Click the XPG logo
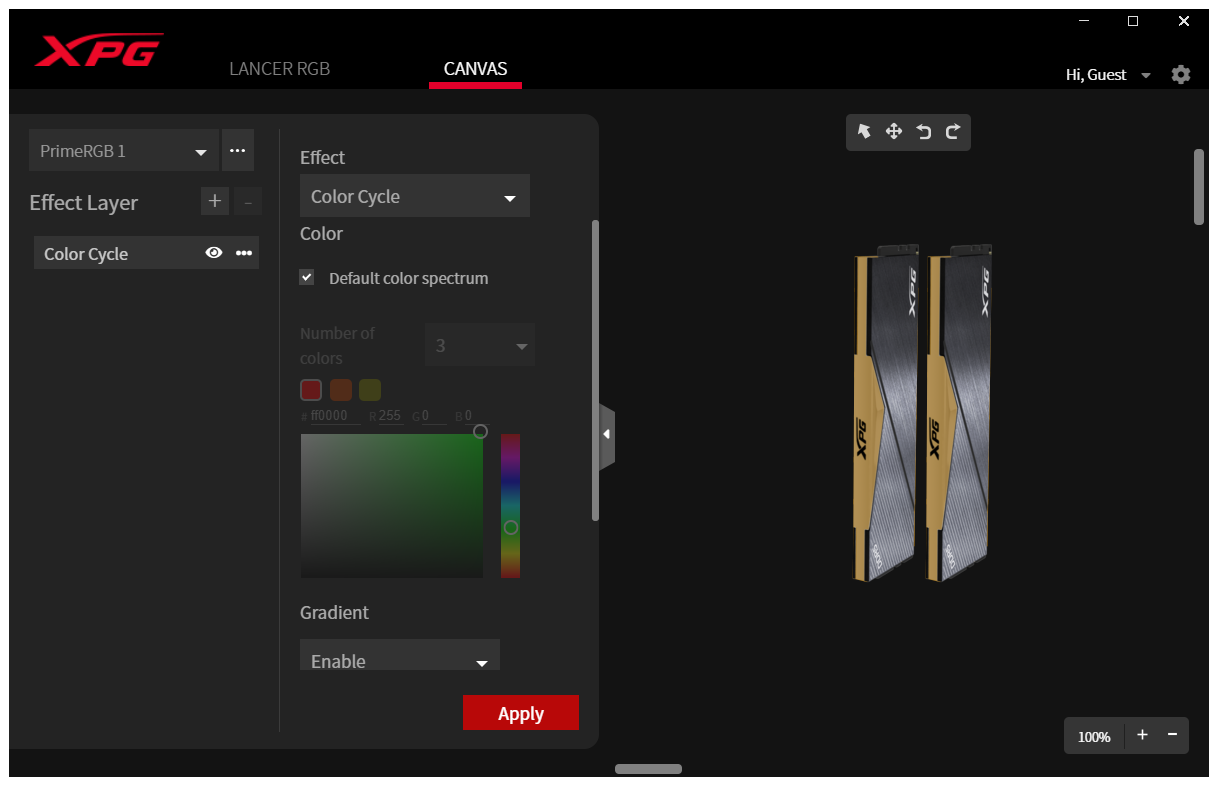 (98, 50)
